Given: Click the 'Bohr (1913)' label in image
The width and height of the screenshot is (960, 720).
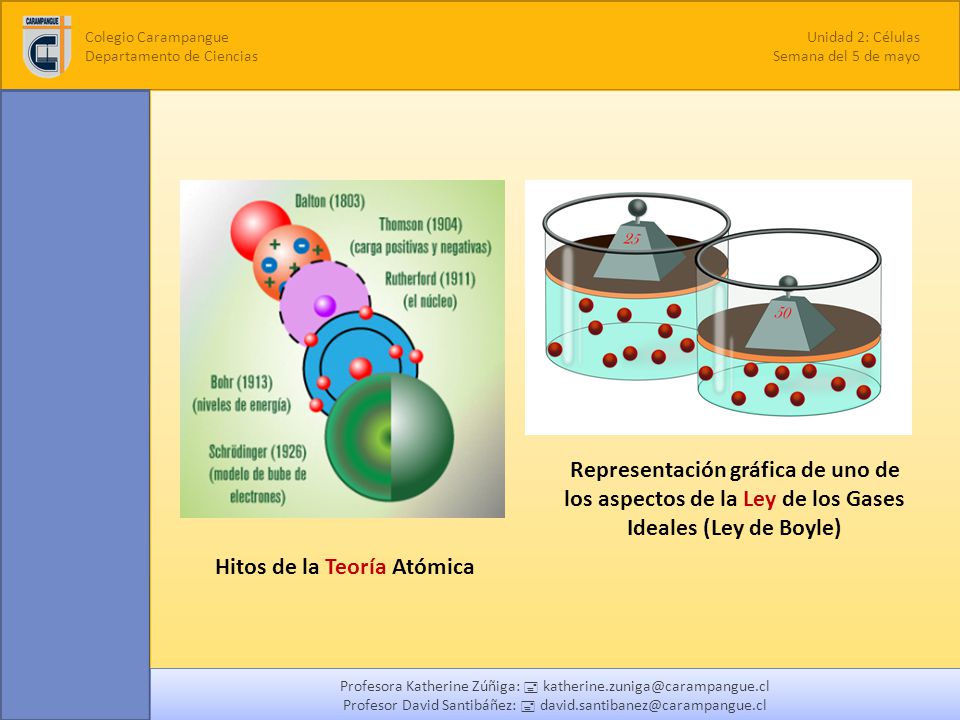Looking at the screenshot, I should coord(241,382).
